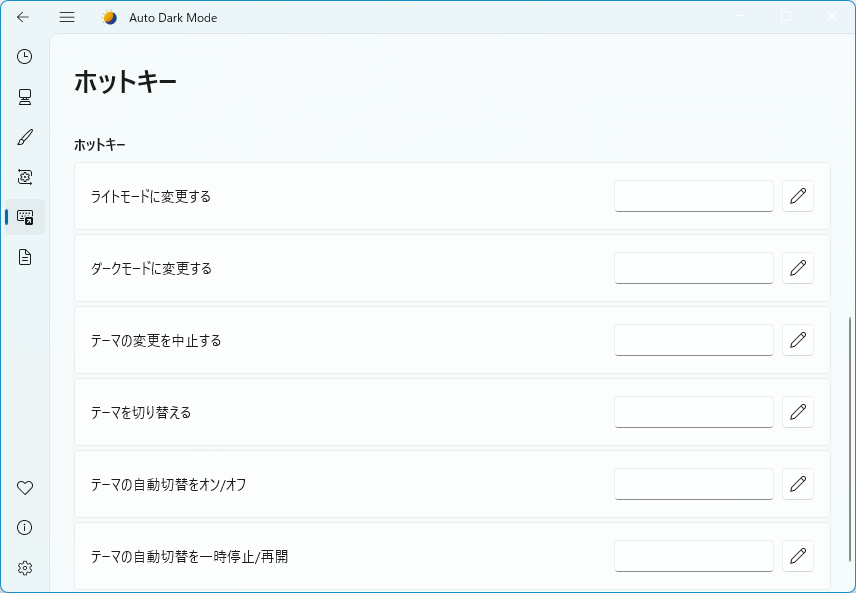Edit hotkey for ライトモードに変更する

797,196
